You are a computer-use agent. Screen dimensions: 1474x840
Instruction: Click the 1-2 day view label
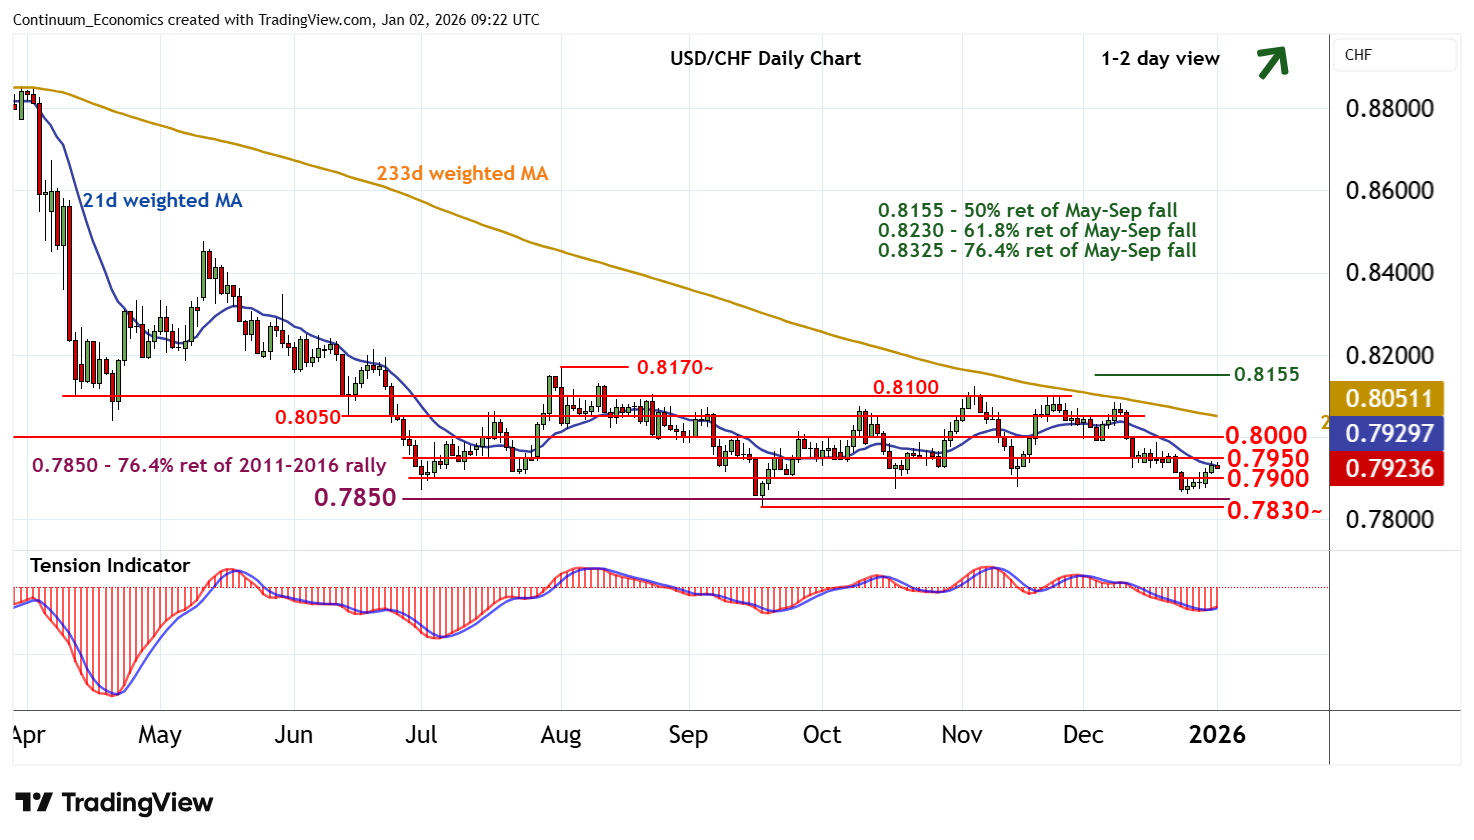click(x=1160, y=58)
